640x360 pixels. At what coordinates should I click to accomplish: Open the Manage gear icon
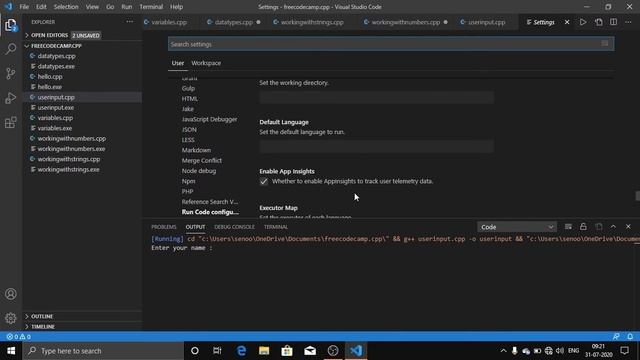[11, 318]
